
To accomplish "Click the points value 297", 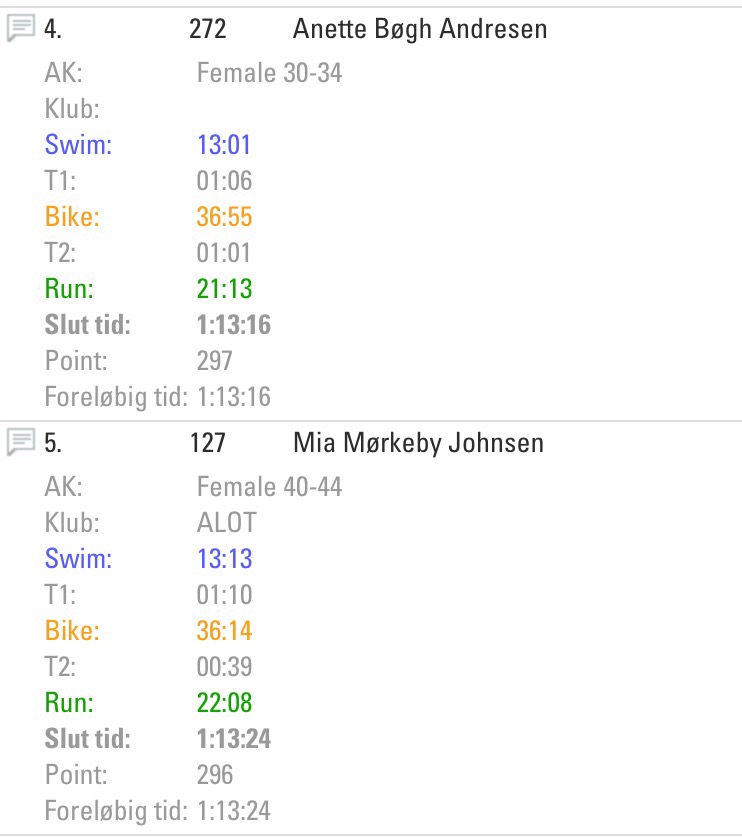I will (x=215, y=361).
